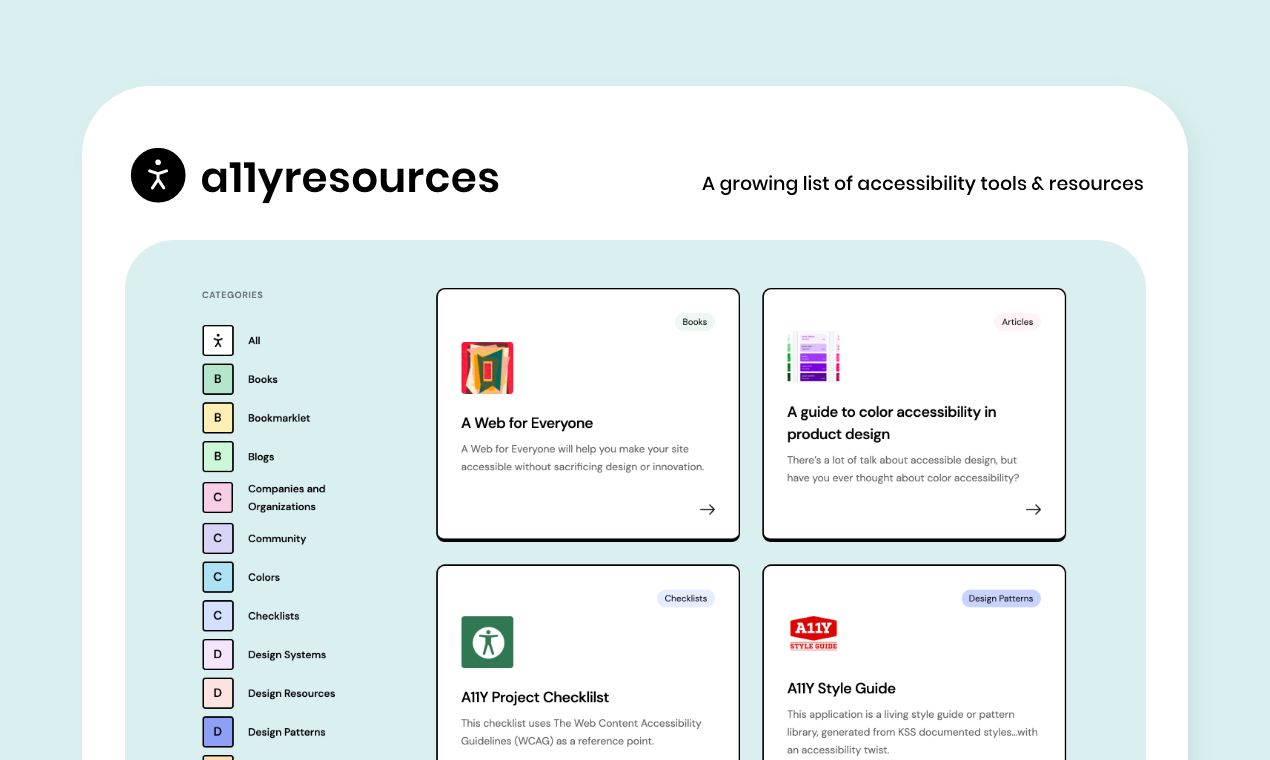
Task: Click description 'This application is a living style guide'
Action: (912, 732)
